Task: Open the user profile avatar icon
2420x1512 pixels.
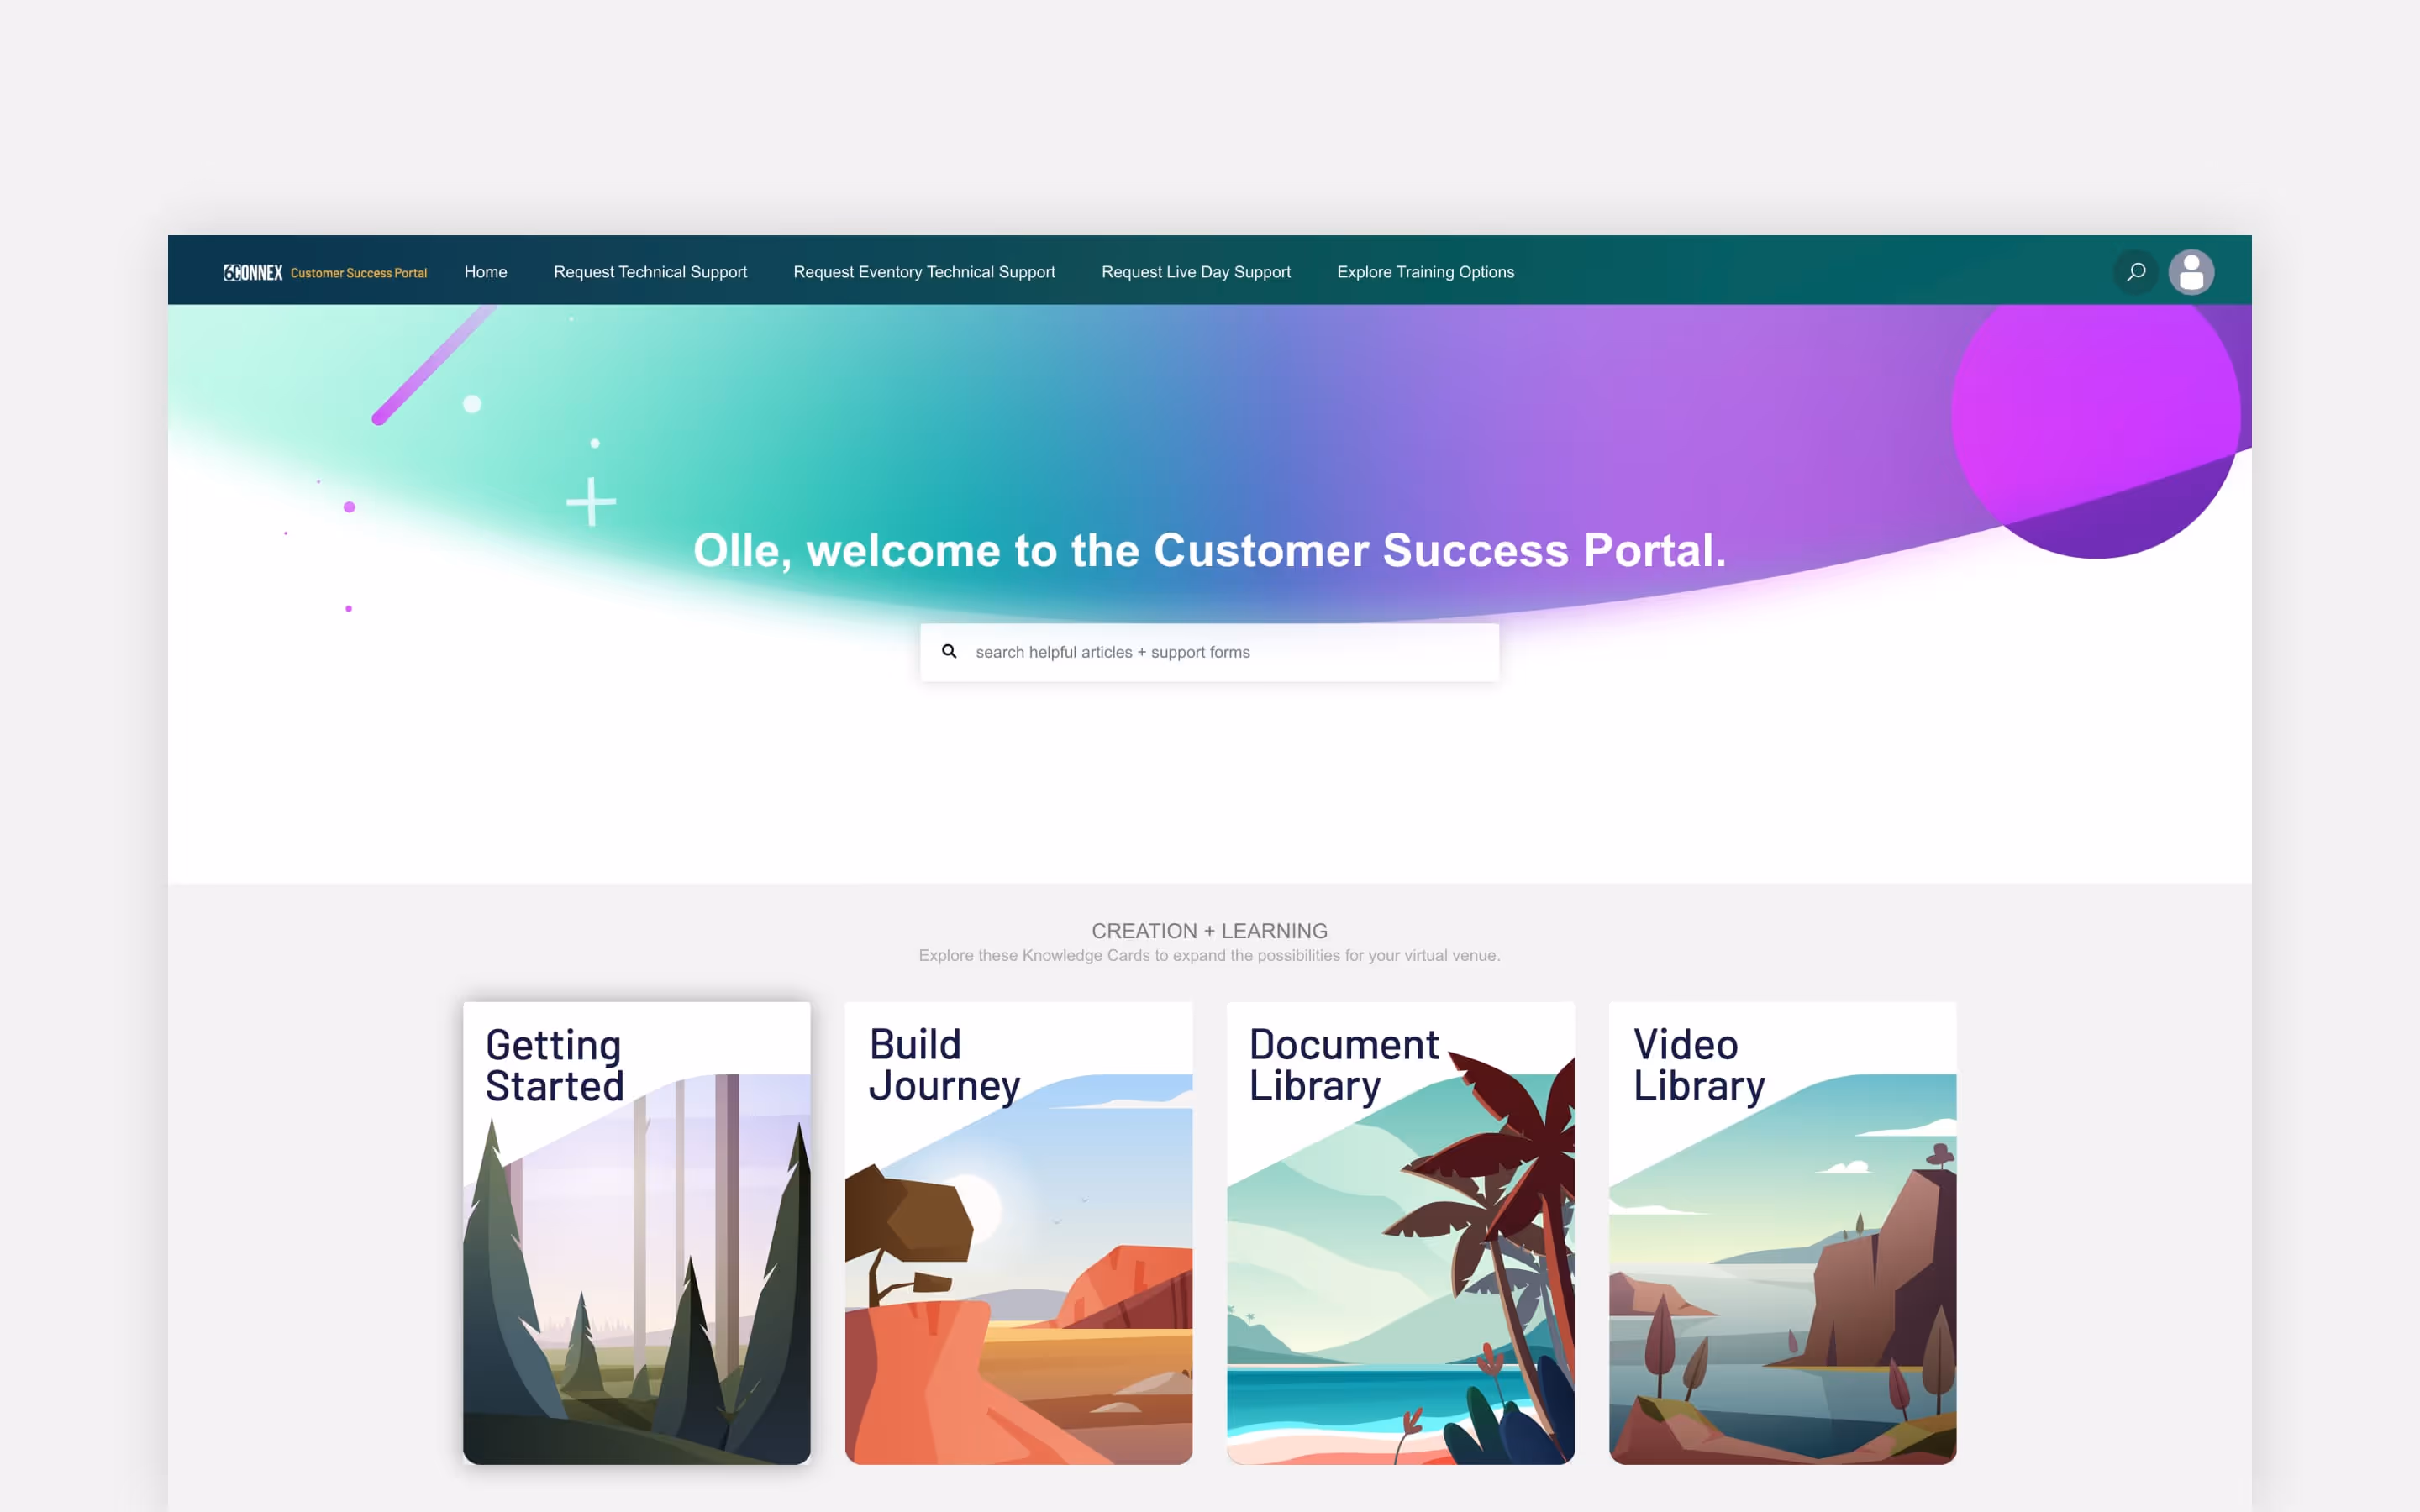Action: coord(2191,272)
